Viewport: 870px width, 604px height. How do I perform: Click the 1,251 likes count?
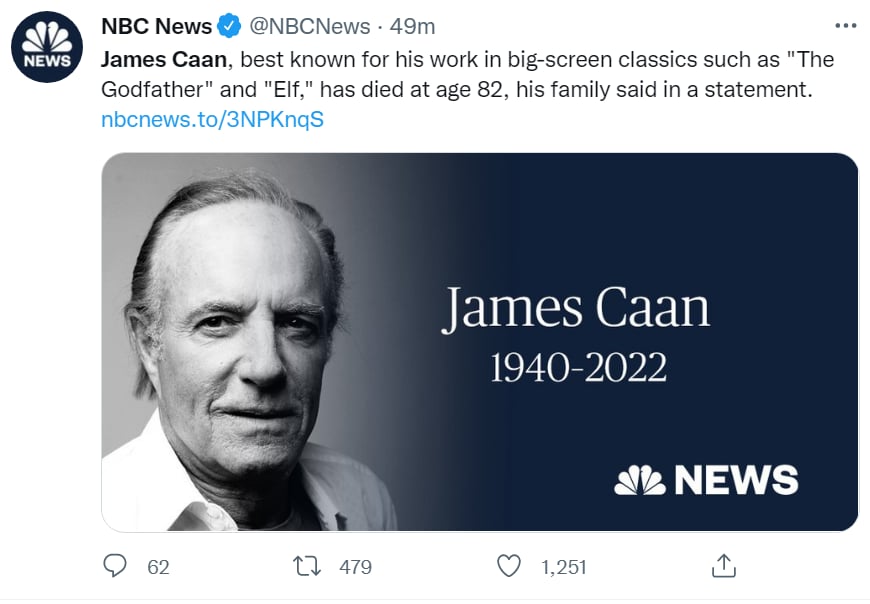(564, 567)
